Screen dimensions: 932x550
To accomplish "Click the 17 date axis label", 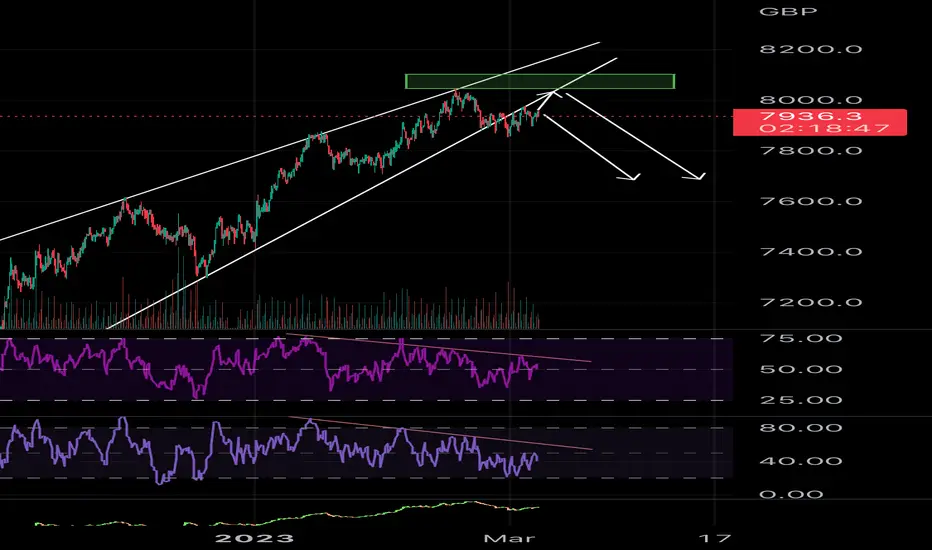I will [714, 539].
